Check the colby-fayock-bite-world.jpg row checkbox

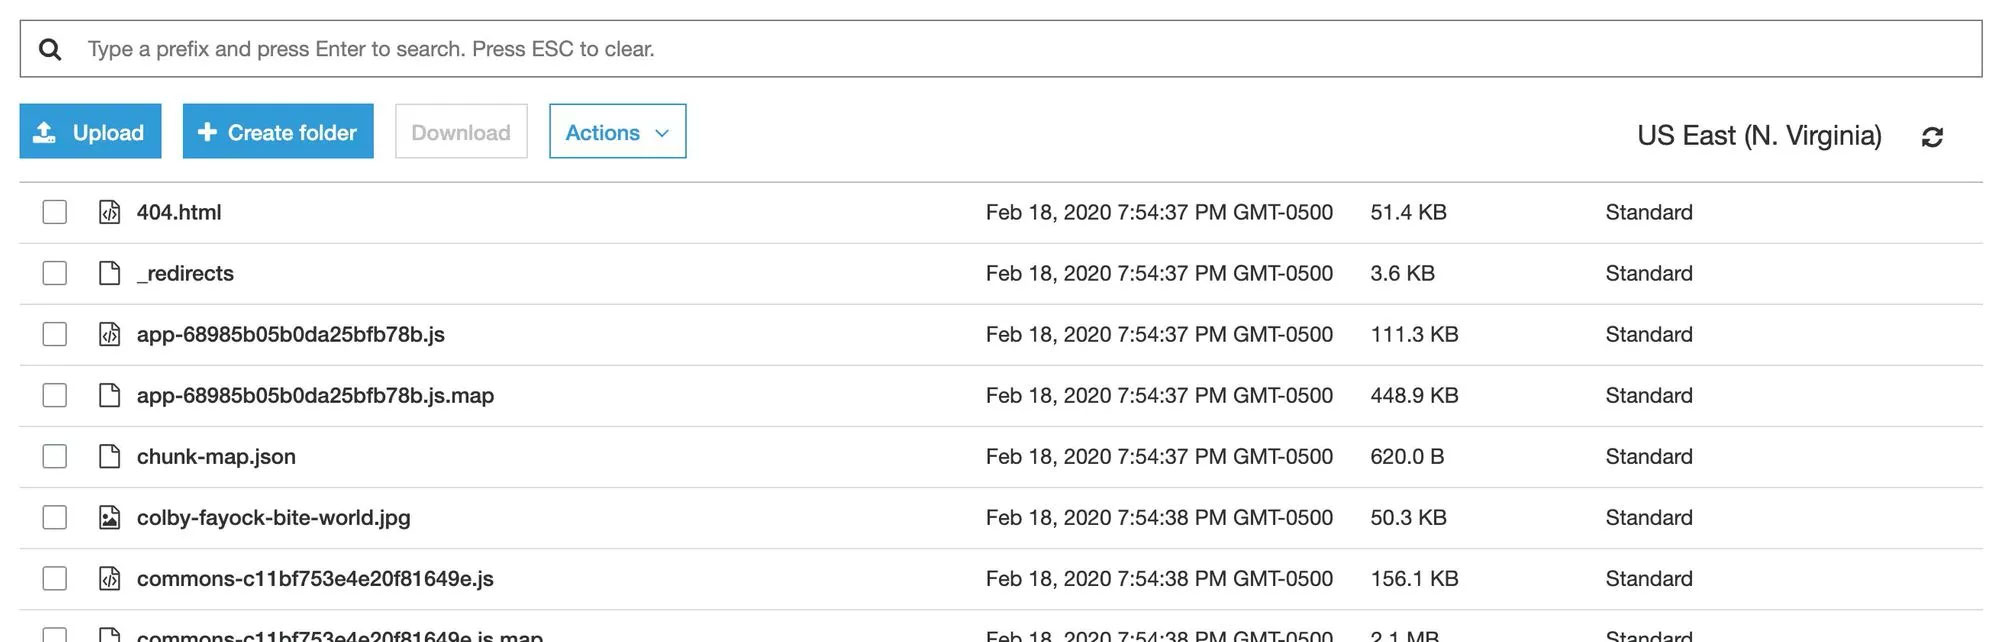pyautogui.click(x=55, y=517)
